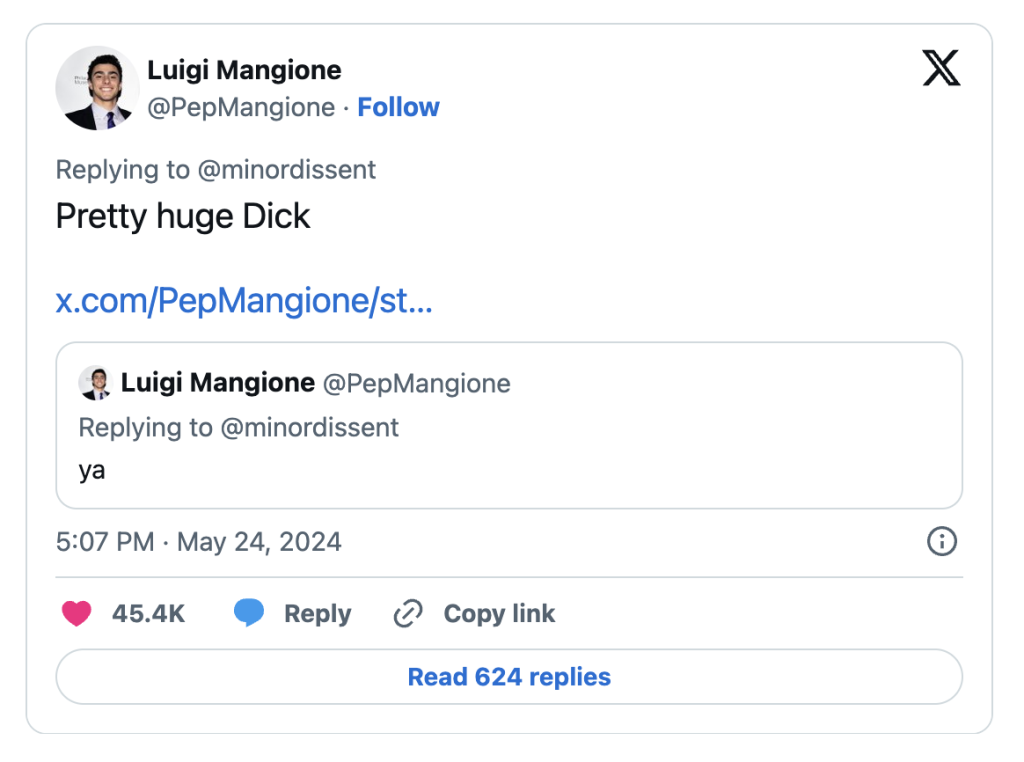This screenshot has width=1024, height=762.
Task: Click the Copy link text label
Action: coord(499,613)
